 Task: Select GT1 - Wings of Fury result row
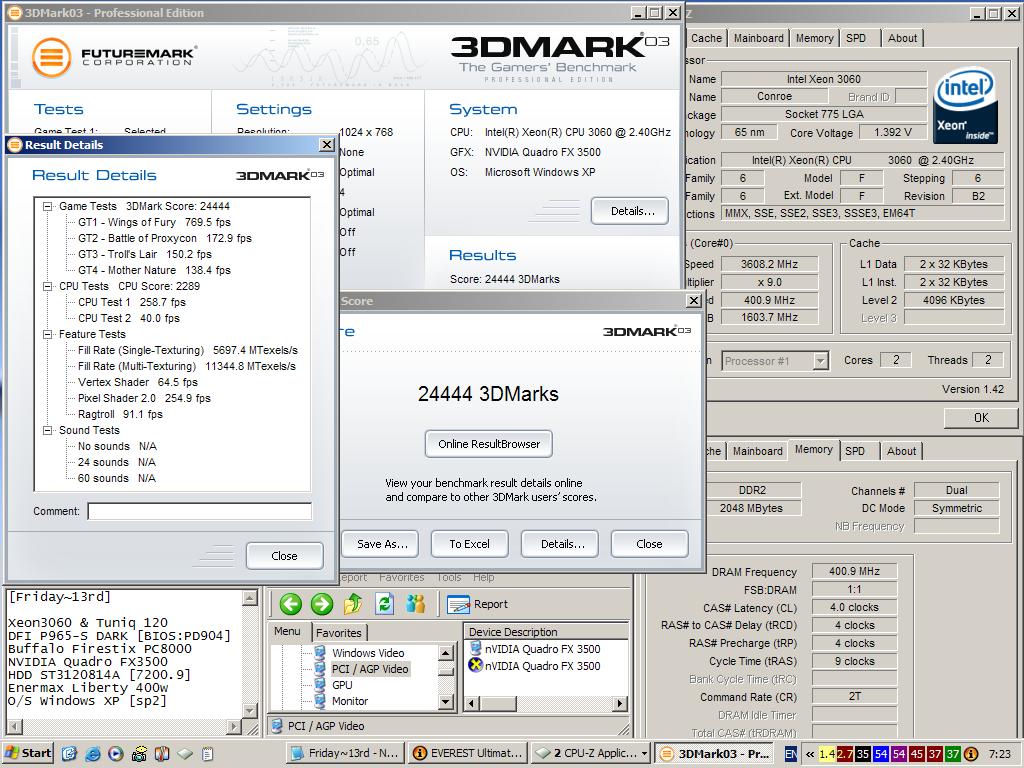pyautogui.click(x=154, y=222)
